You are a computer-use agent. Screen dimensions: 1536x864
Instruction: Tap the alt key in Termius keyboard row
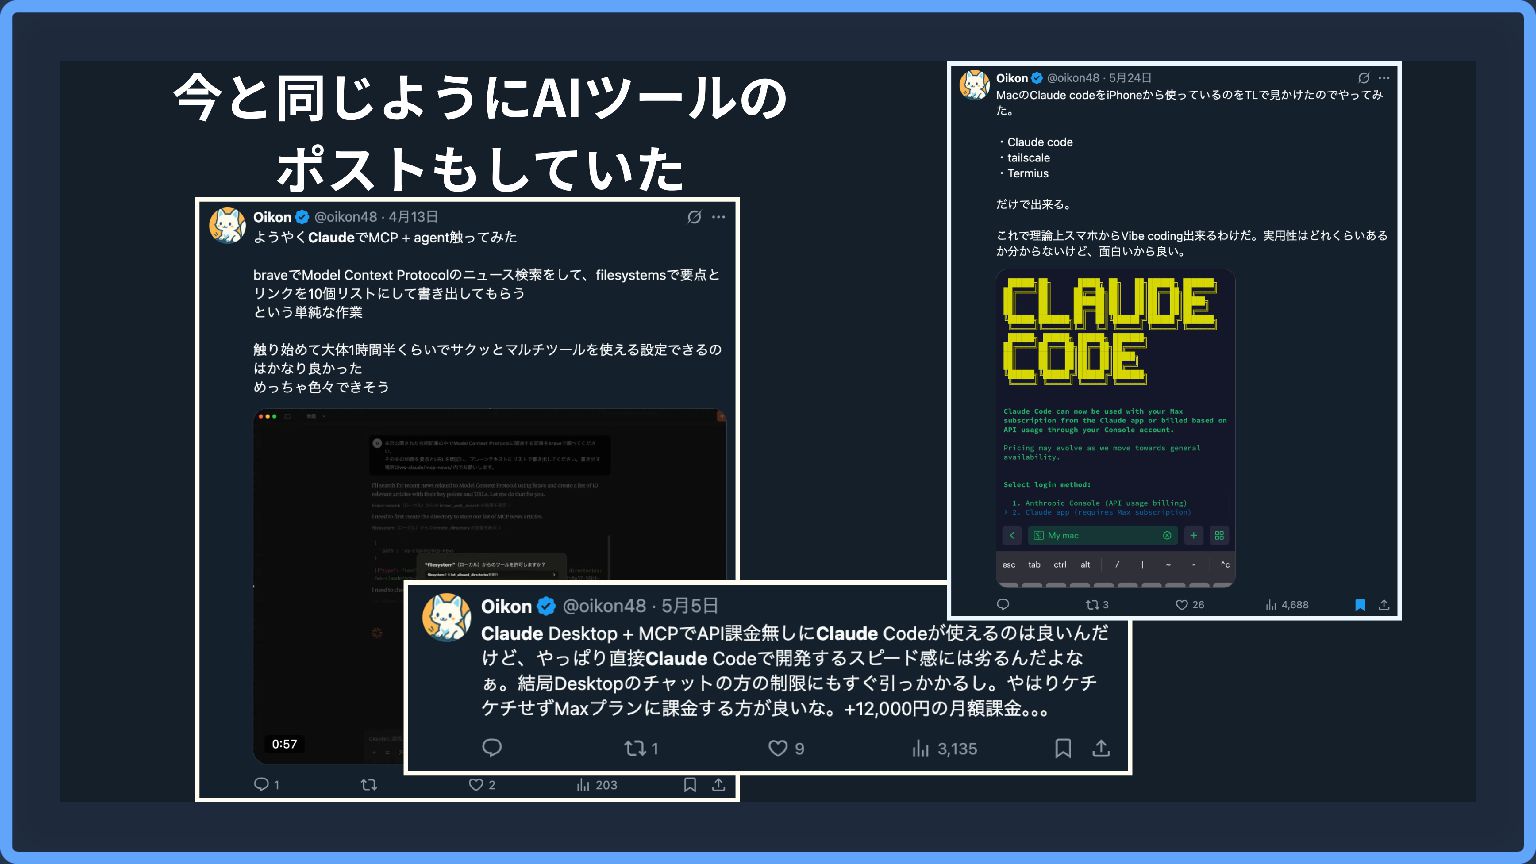(x=1085, y=565)
